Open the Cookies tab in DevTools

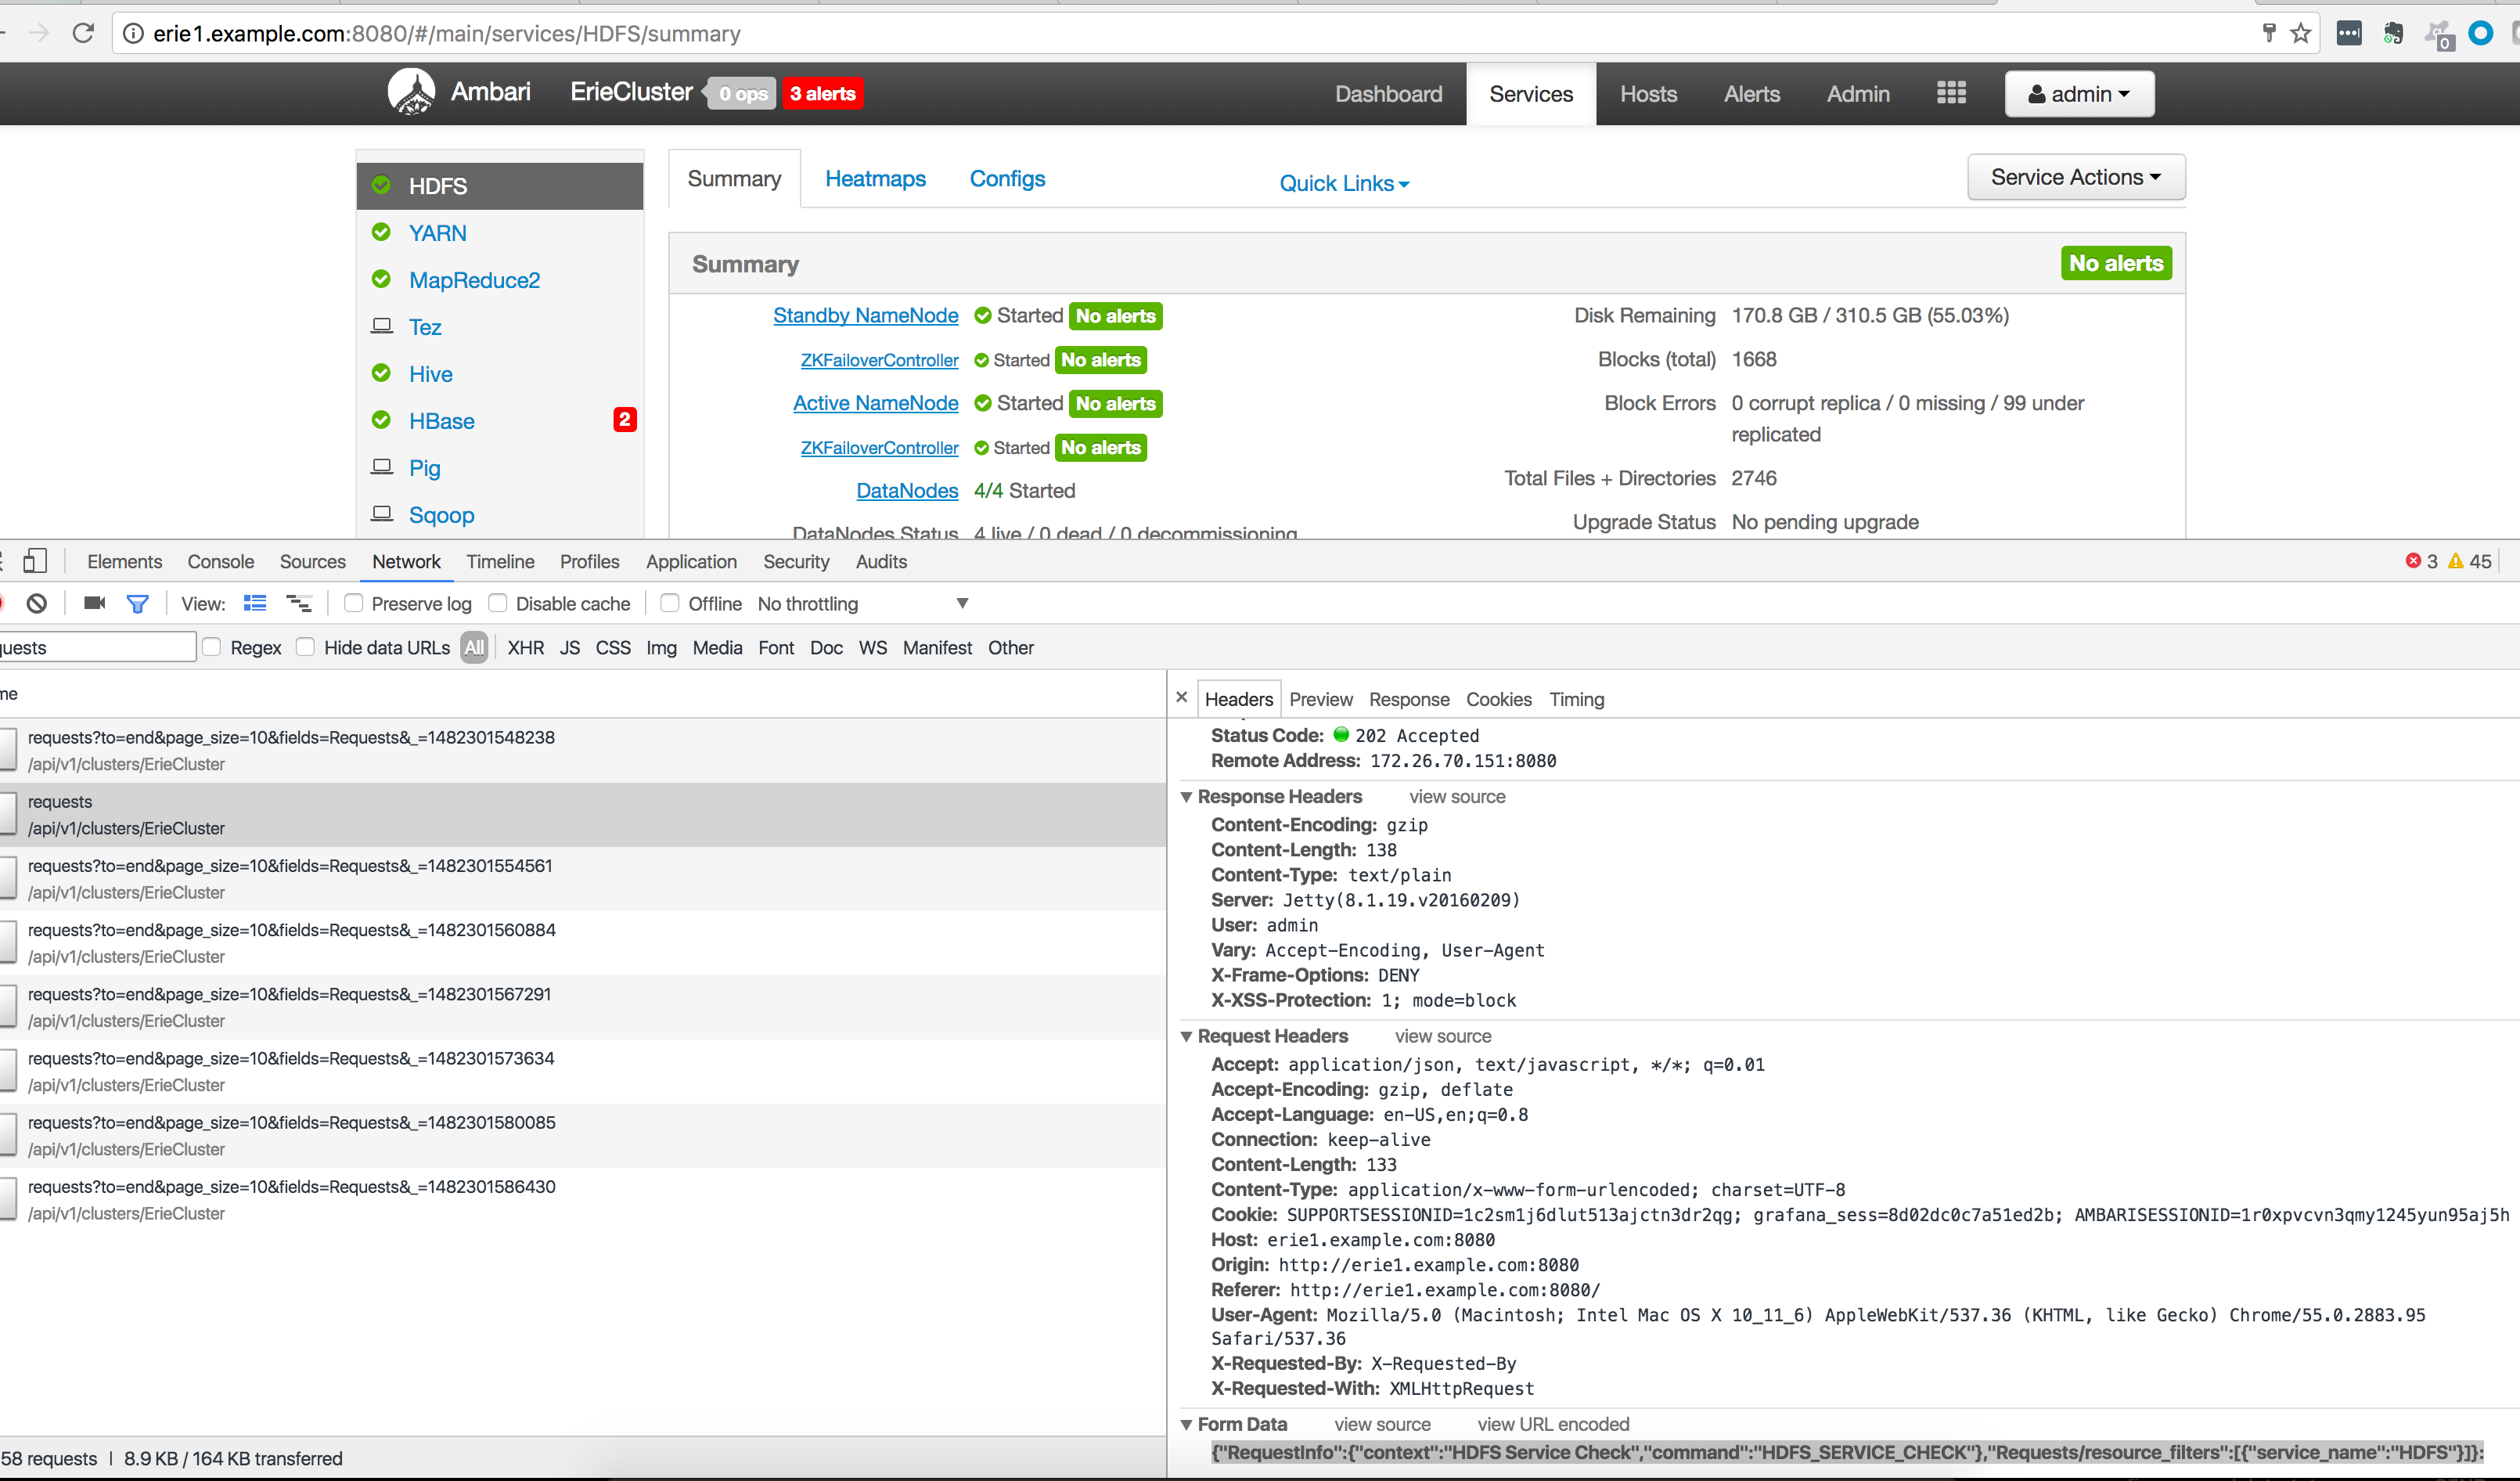point(1498,699)
